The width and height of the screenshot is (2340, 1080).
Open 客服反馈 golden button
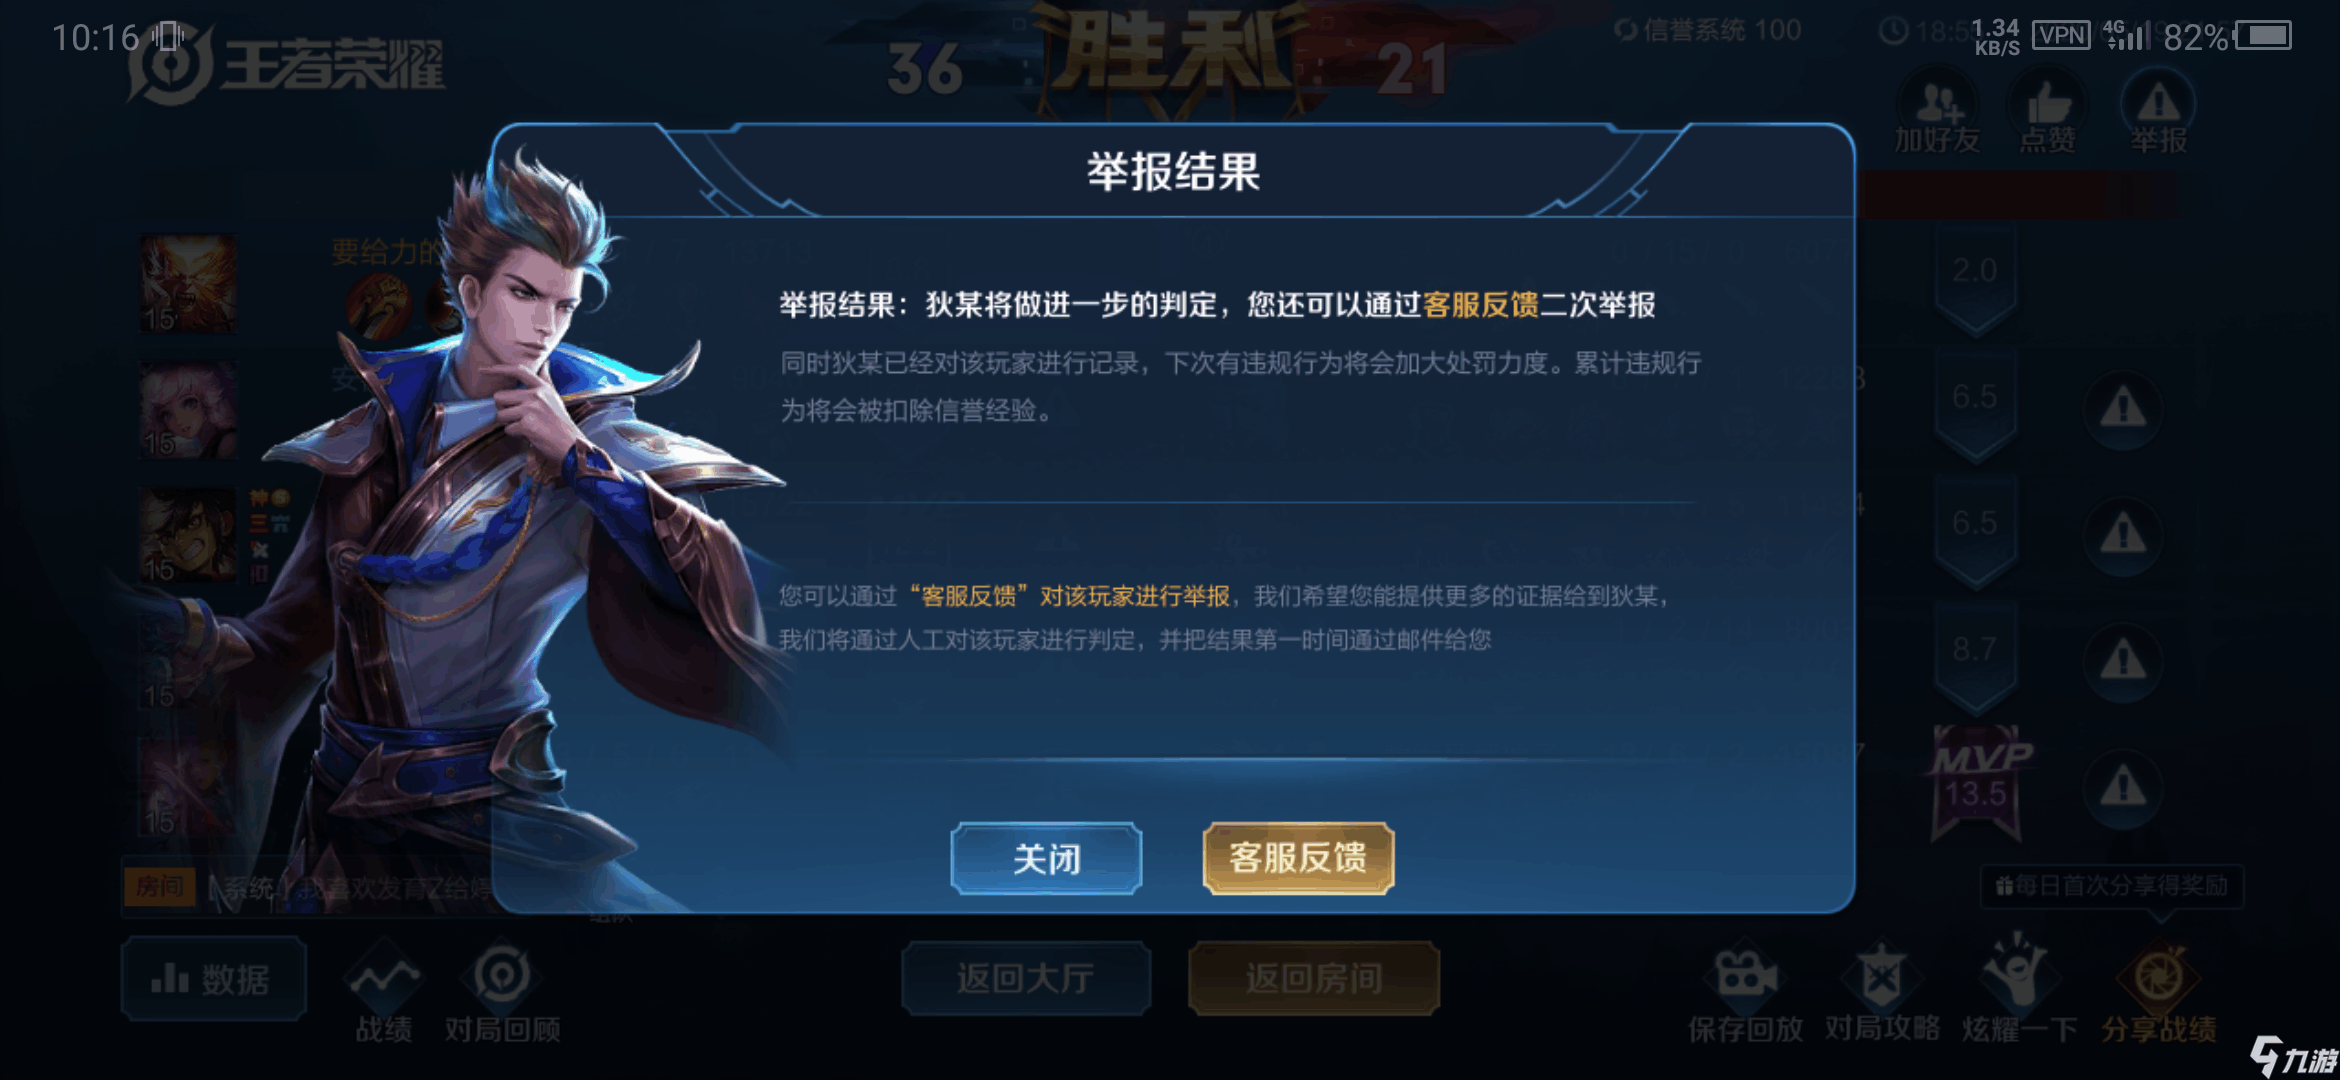click(1298, 858)
